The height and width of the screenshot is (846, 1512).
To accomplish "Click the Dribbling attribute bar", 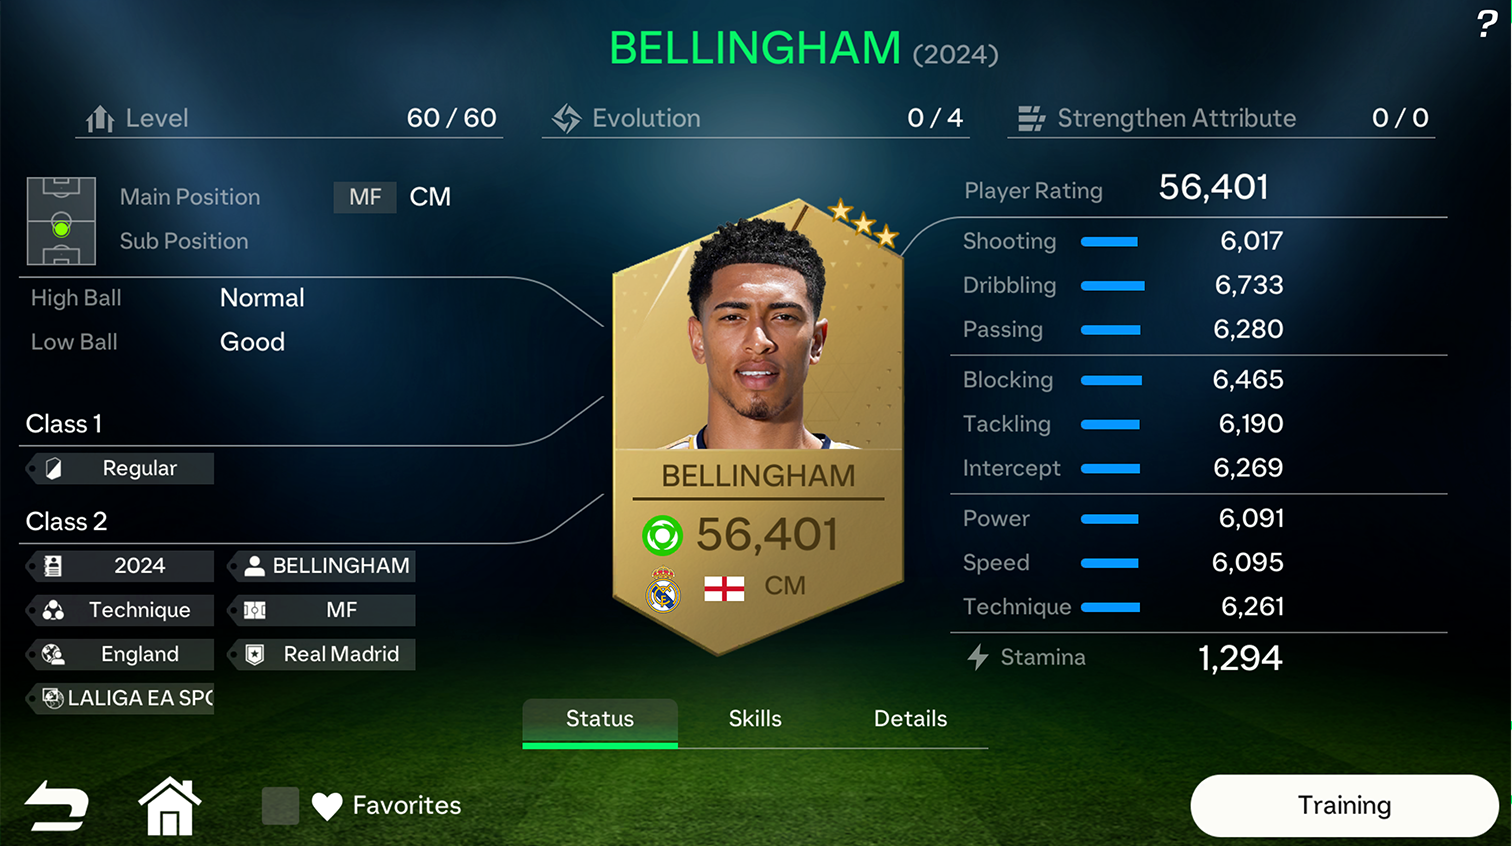I will click(1113, 286).
